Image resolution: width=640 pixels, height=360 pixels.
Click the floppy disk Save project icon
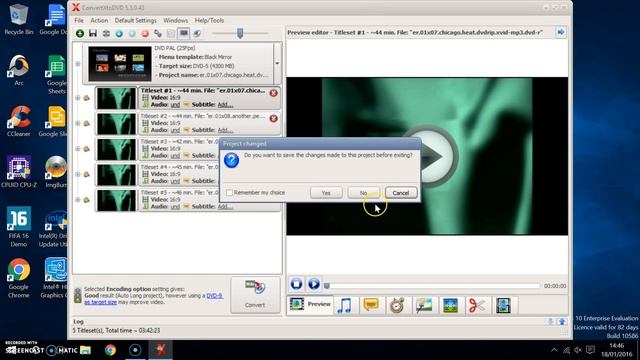(93, 33)
